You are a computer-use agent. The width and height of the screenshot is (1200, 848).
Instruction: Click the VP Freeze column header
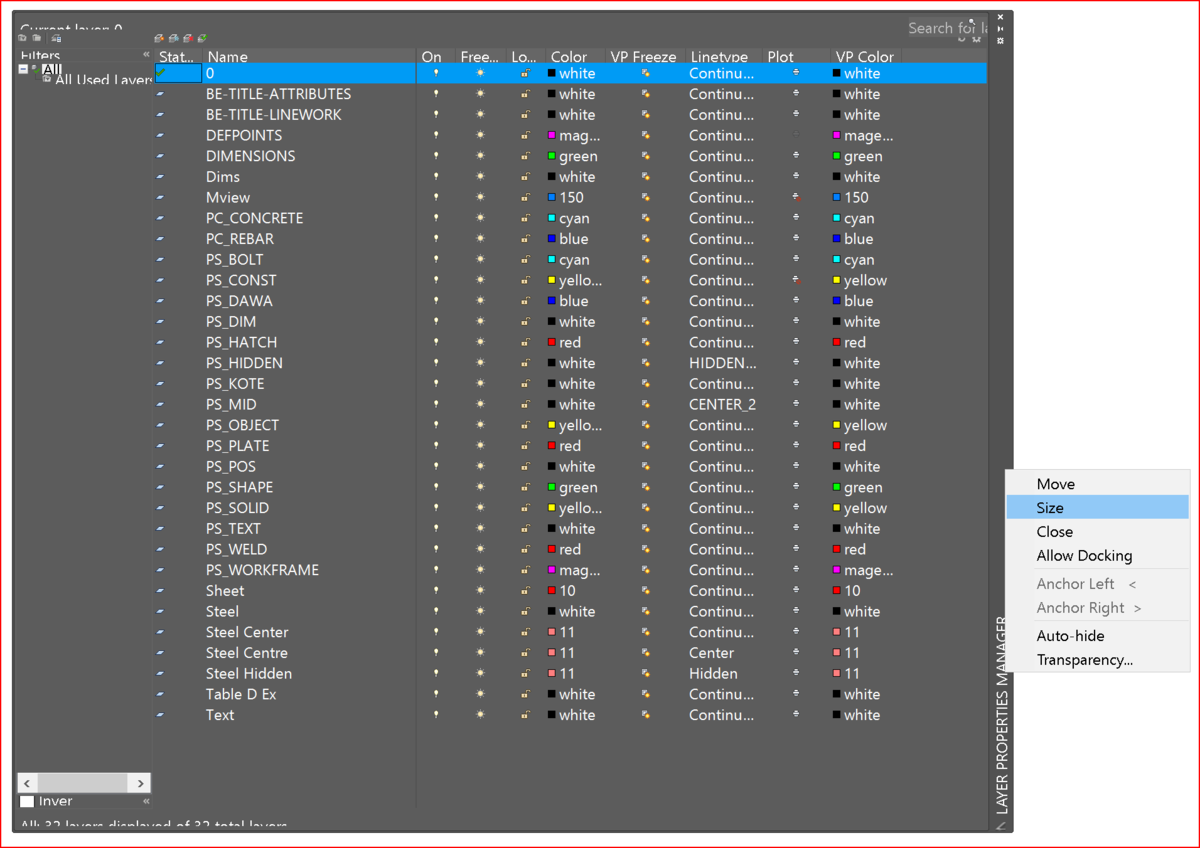[644, 57]
